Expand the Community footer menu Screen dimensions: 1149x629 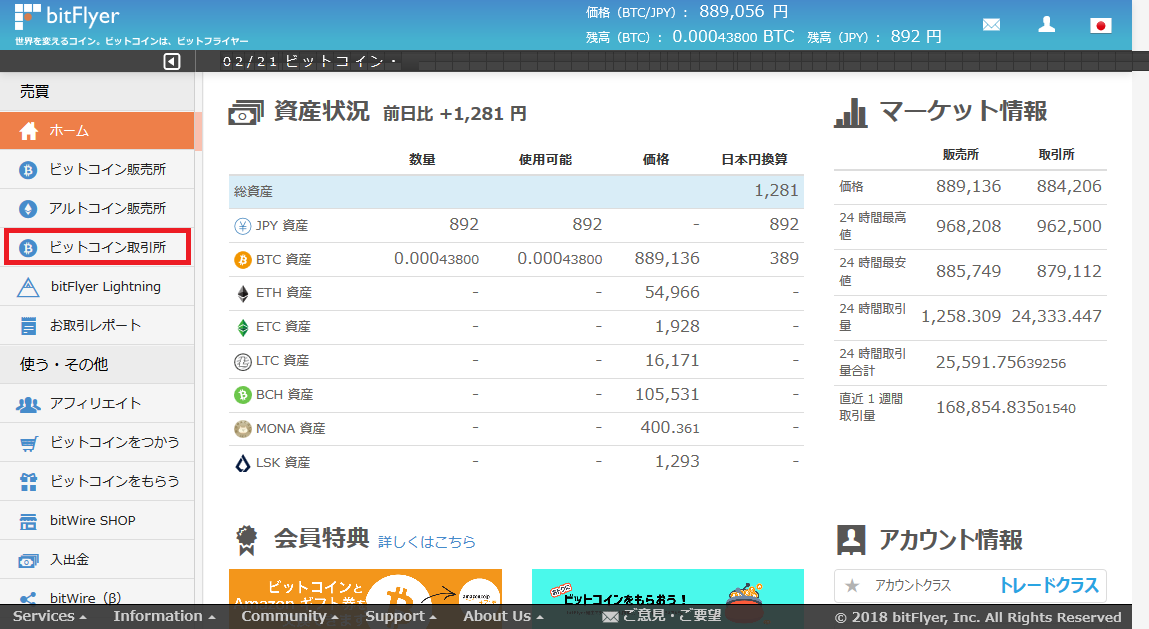pos(290,617)
